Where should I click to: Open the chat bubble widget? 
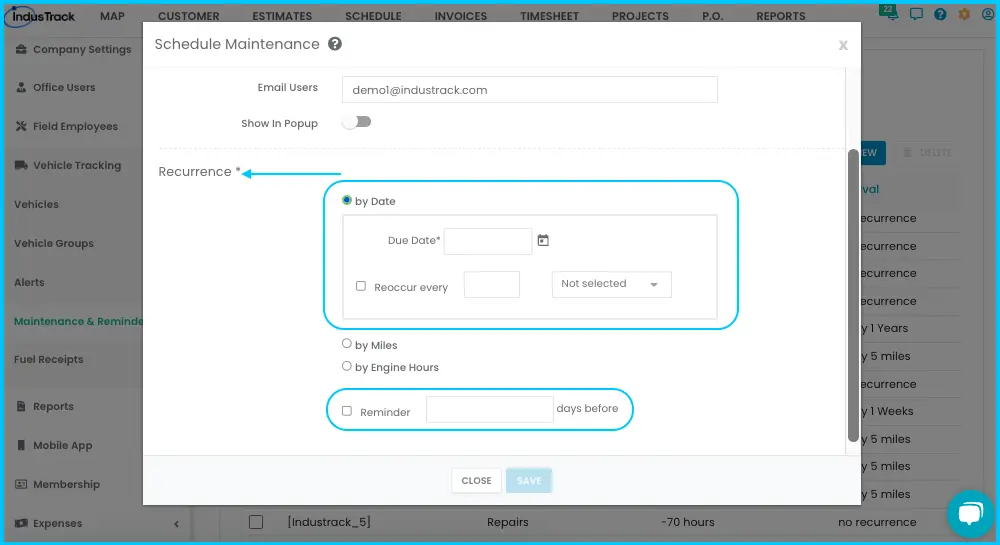pyautogui.click(x=970, y=512)
